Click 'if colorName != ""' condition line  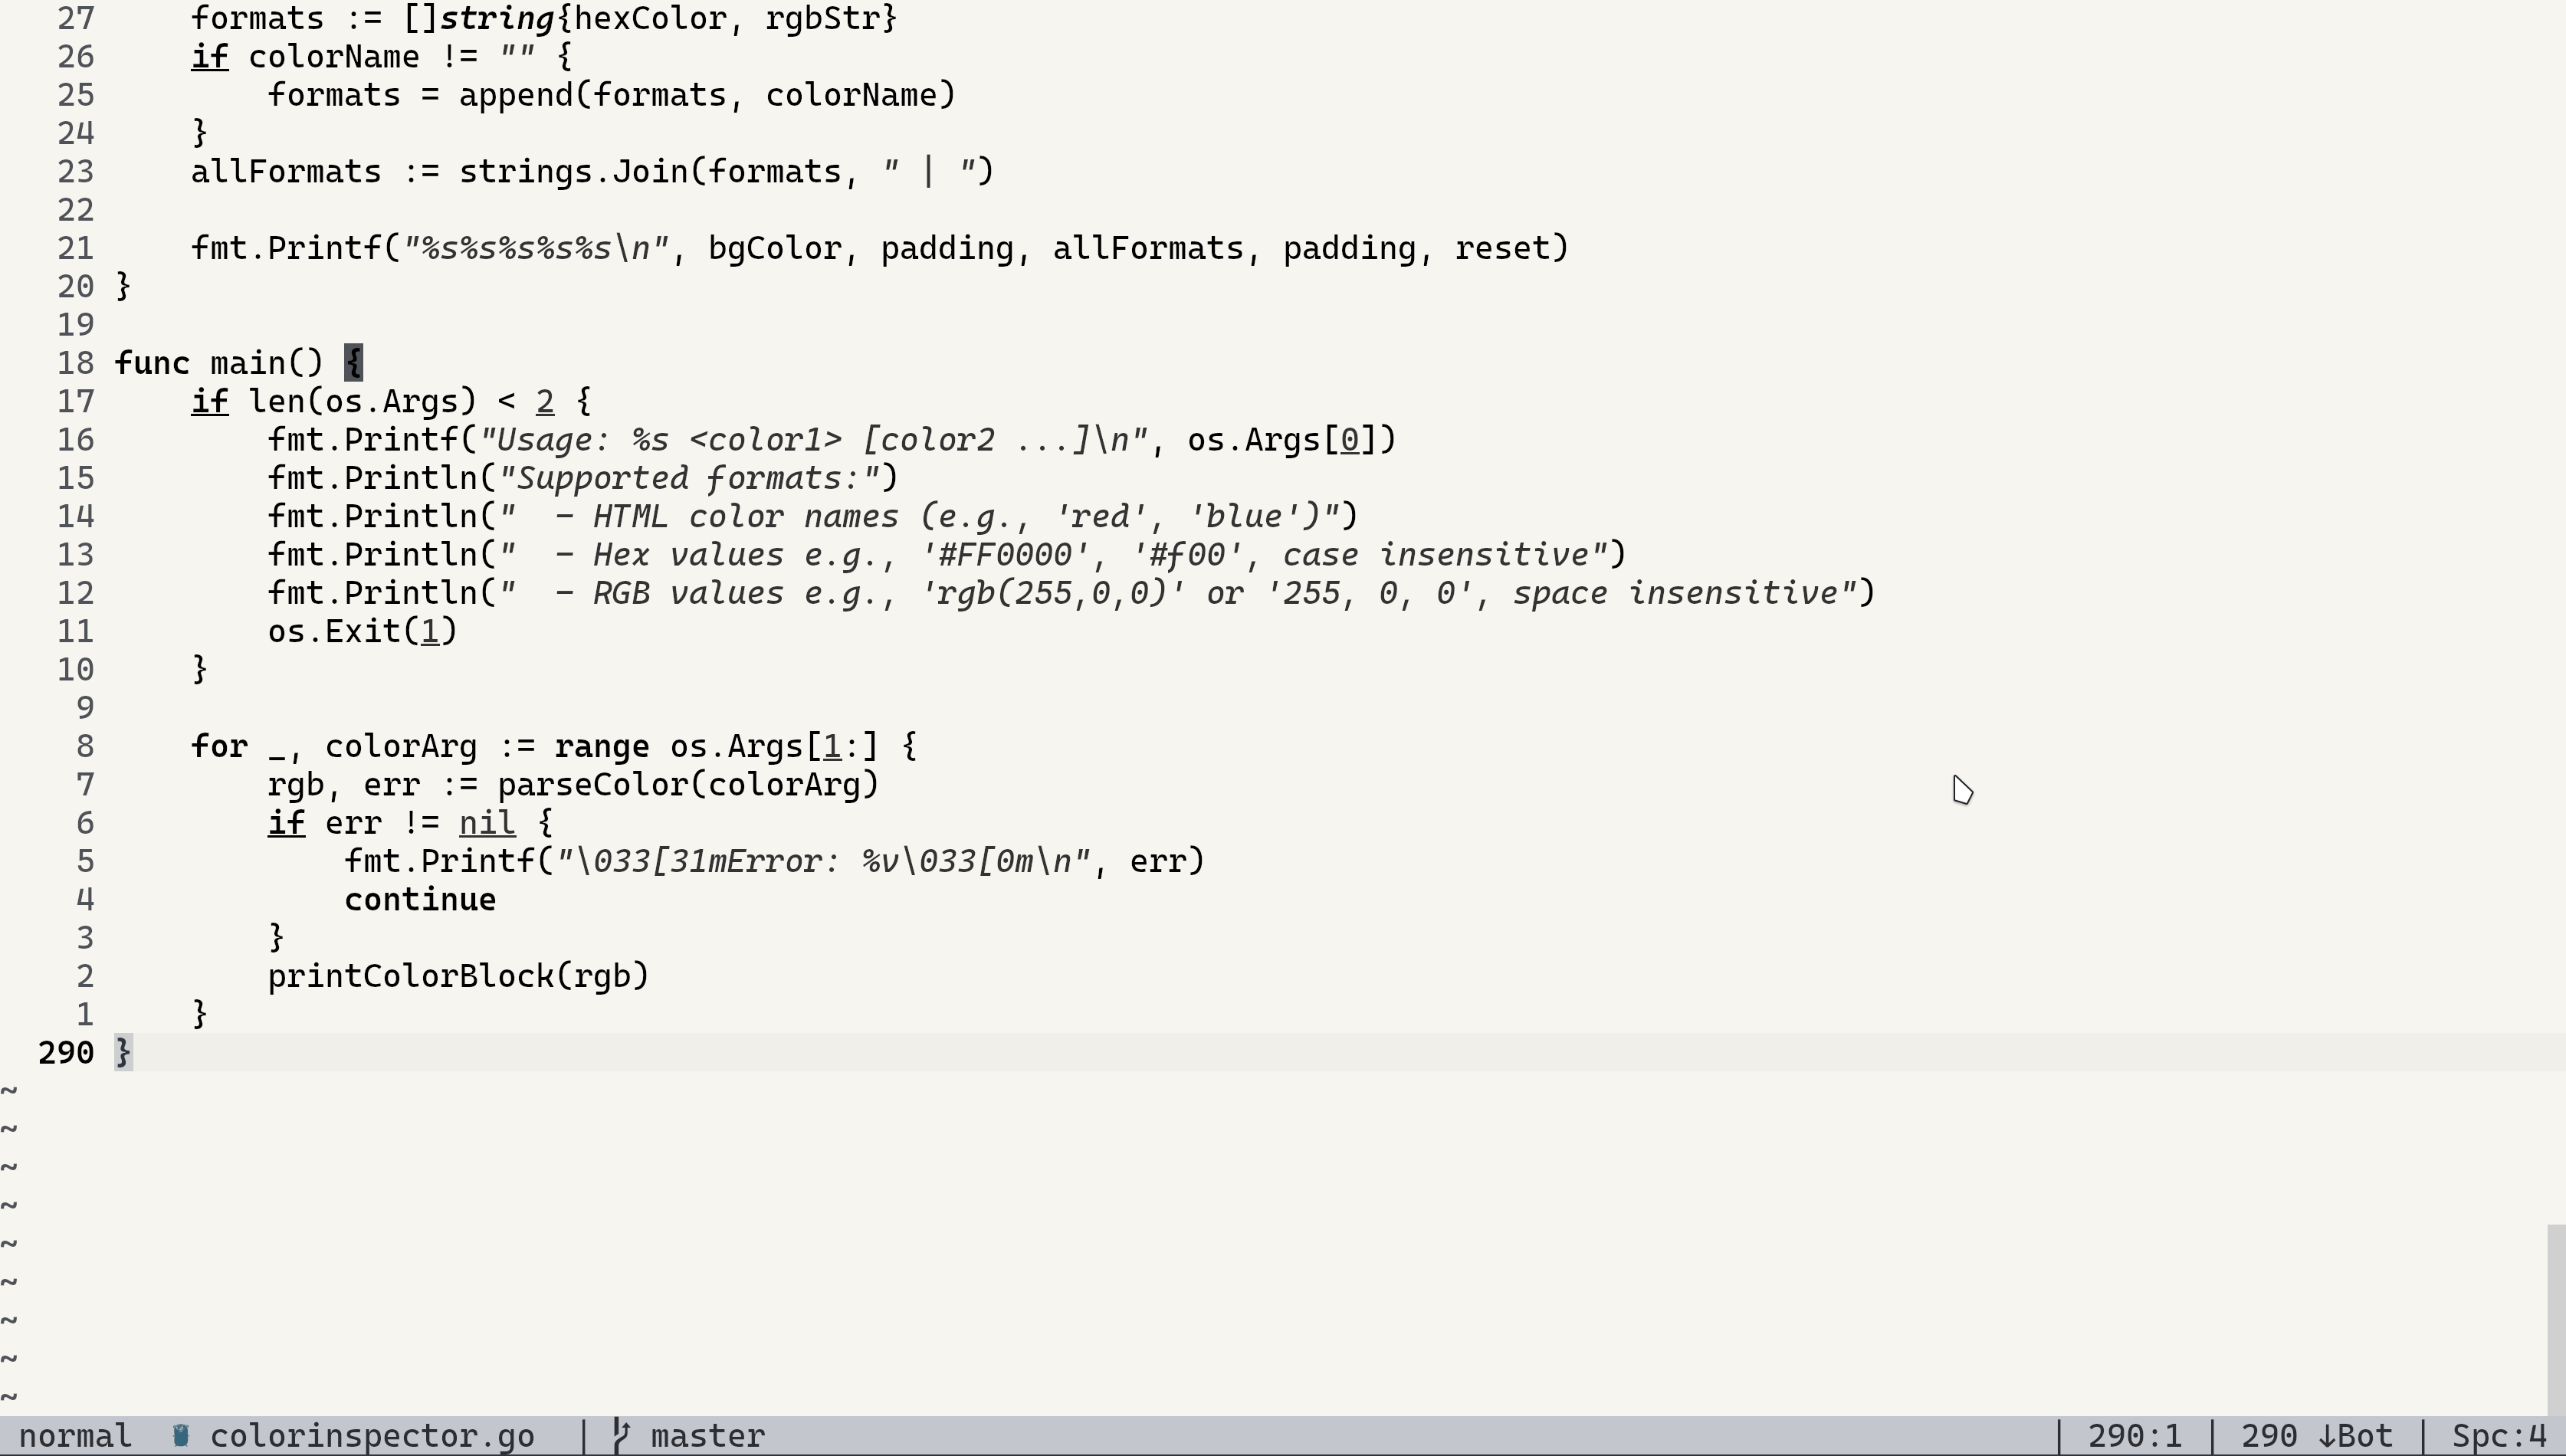tap(382, 57)
